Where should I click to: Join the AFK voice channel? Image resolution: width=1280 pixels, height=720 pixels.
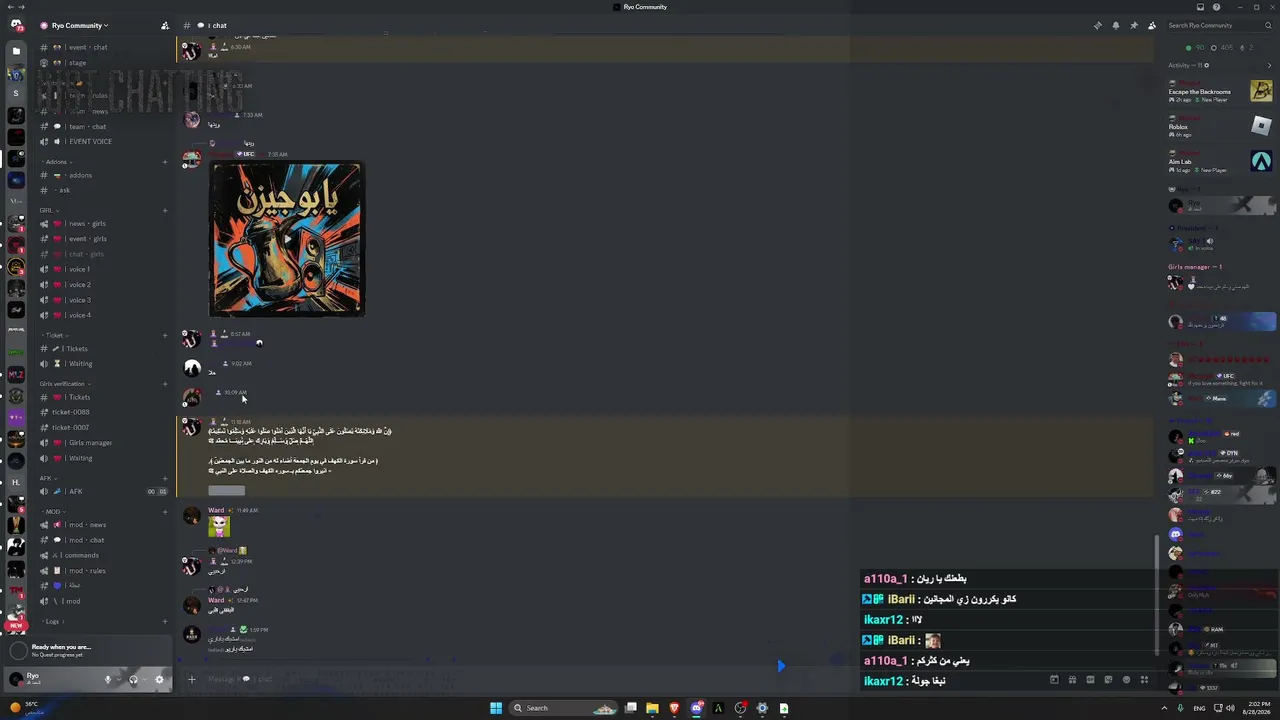tap(104, 491)
